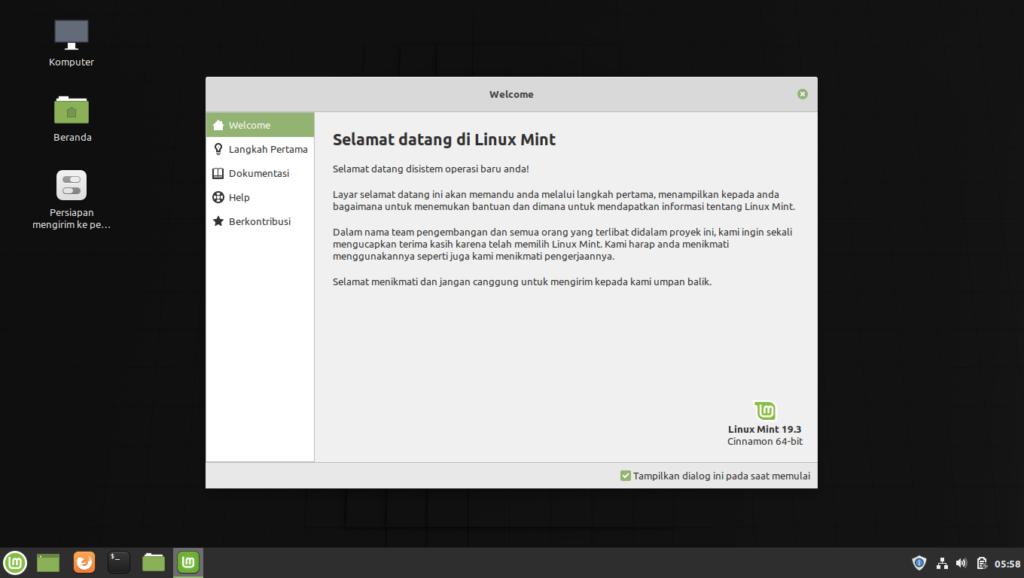
Task: Open the Dokumentasi sidebar page
Action: (x=260, y=173)
